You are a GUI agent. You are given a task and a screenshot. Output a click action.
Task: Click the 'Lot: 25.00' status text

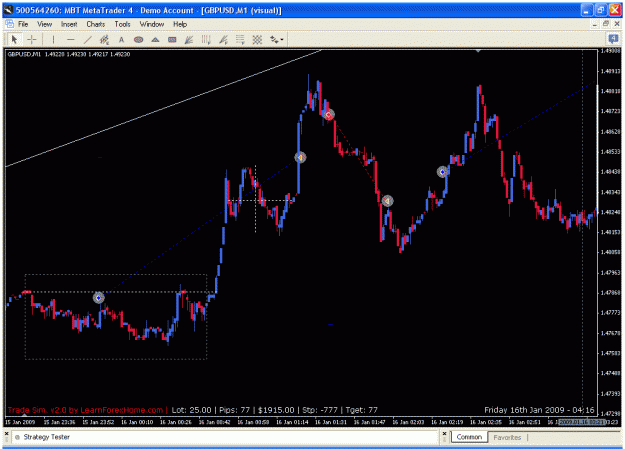[x=191, y=410]
